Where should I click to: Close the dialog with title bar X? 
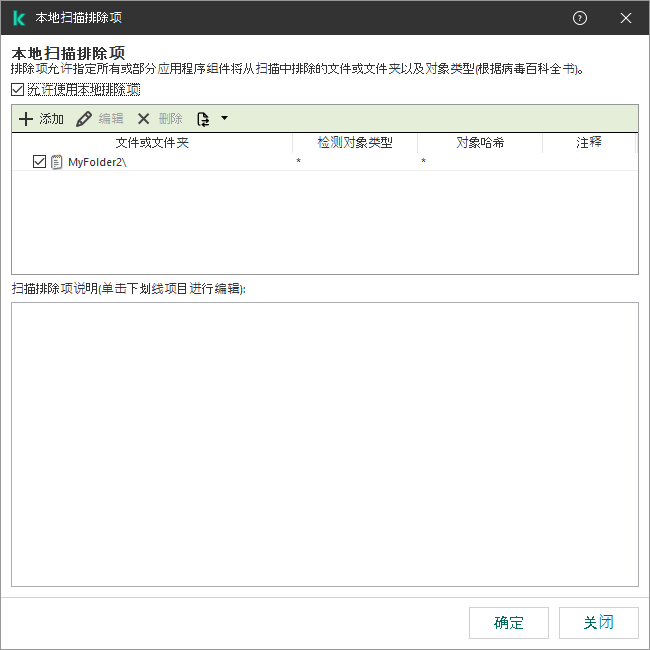click(x=626, y=18)
